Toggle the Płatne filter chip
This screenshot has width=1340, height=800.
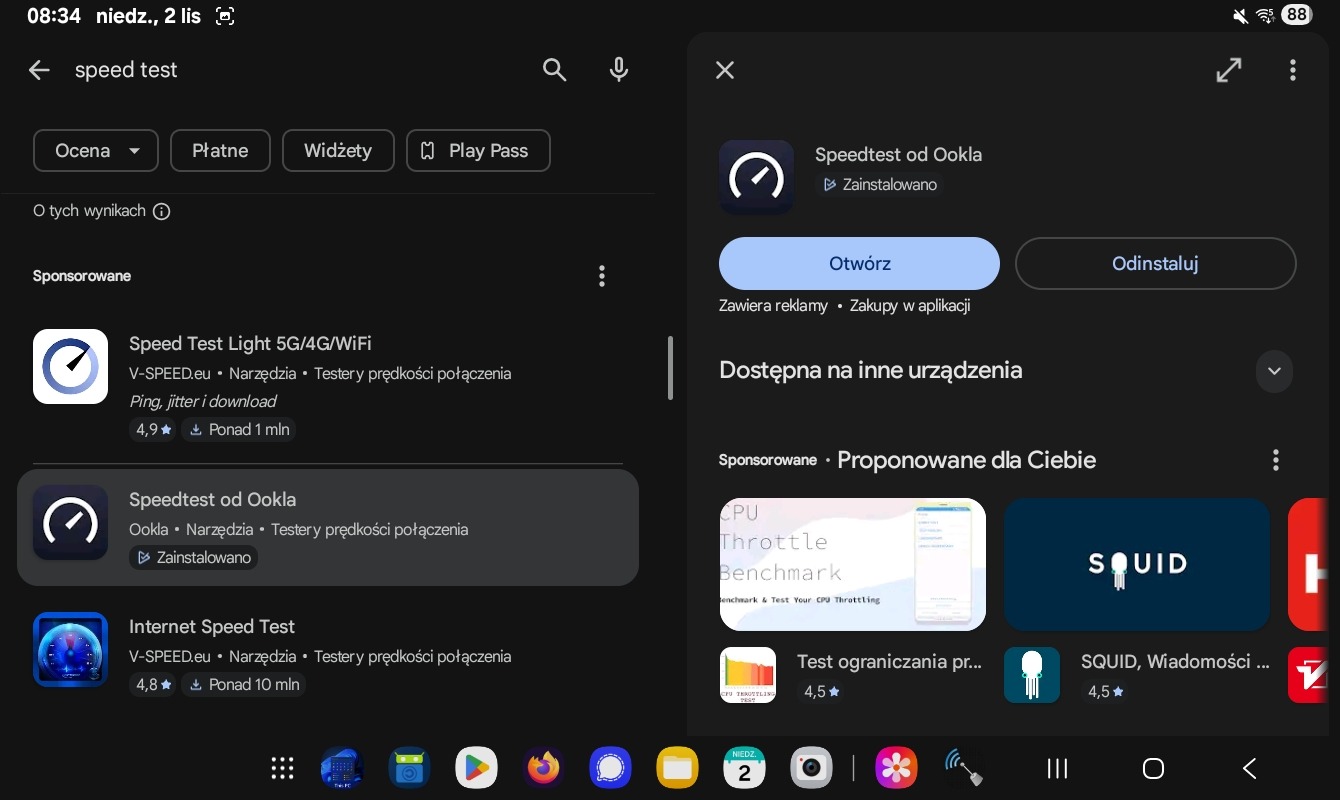coord(220,151)
